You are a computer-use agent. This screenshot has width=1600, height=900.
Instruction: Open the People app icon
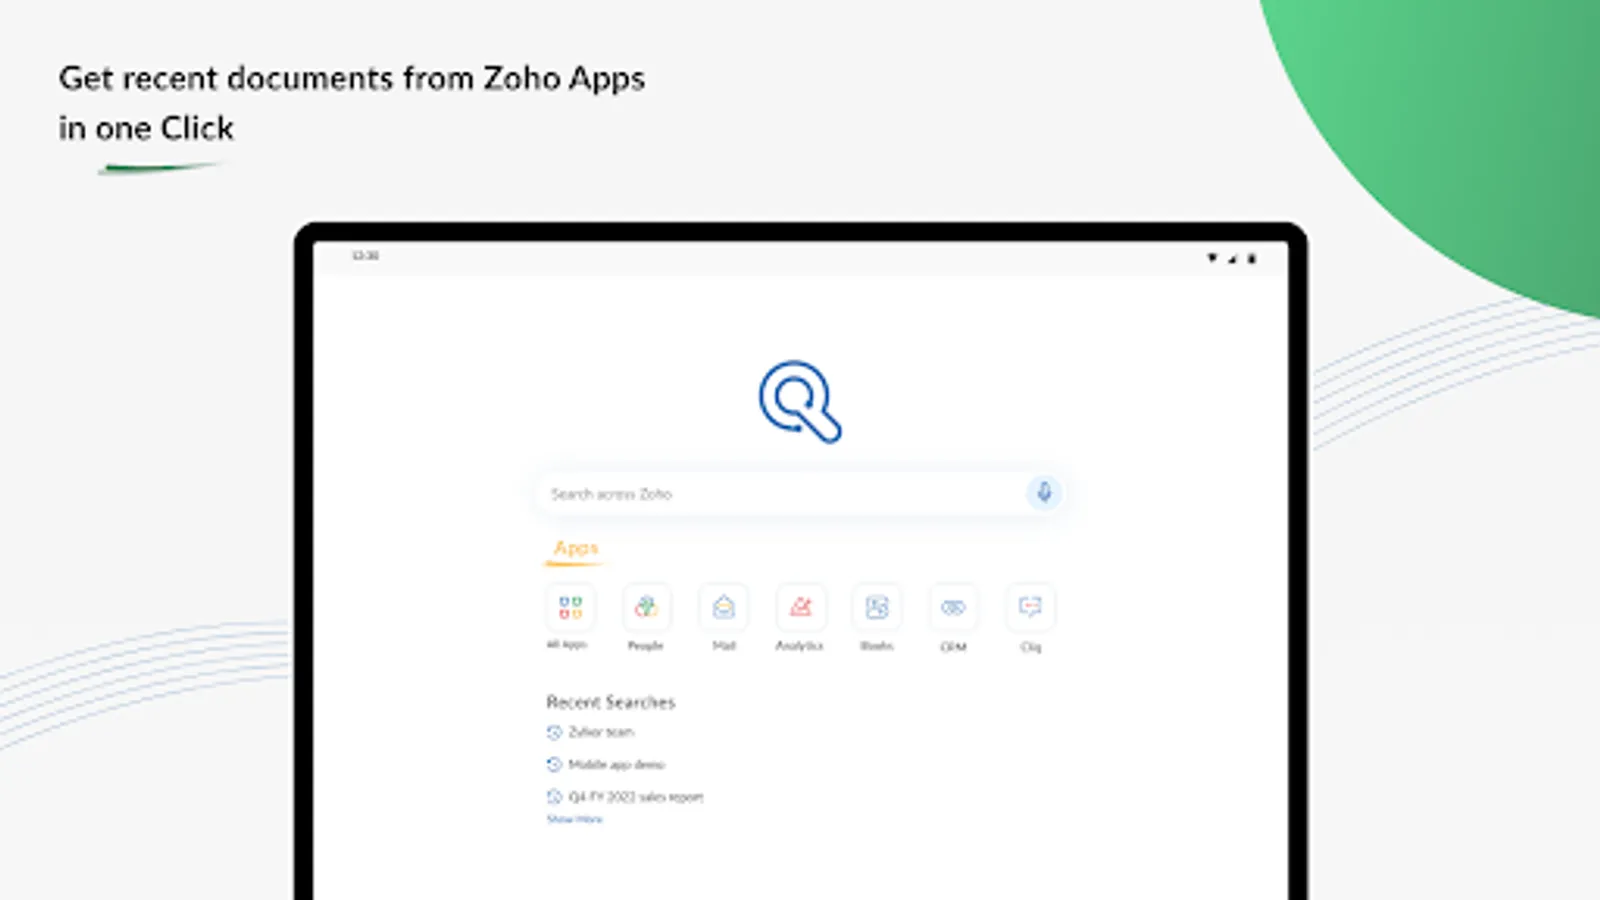click(647, 607)
